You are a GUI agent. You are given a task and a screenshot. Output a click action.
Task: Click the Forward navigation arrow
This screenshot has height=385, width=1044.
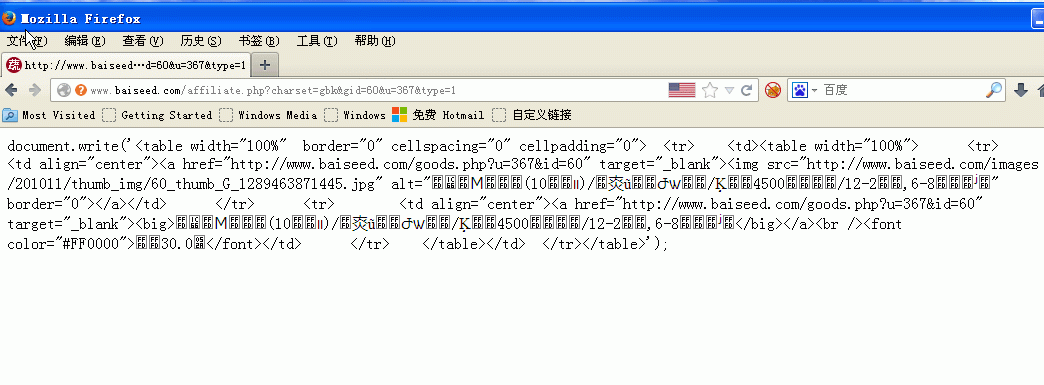[x=35, y=90]
